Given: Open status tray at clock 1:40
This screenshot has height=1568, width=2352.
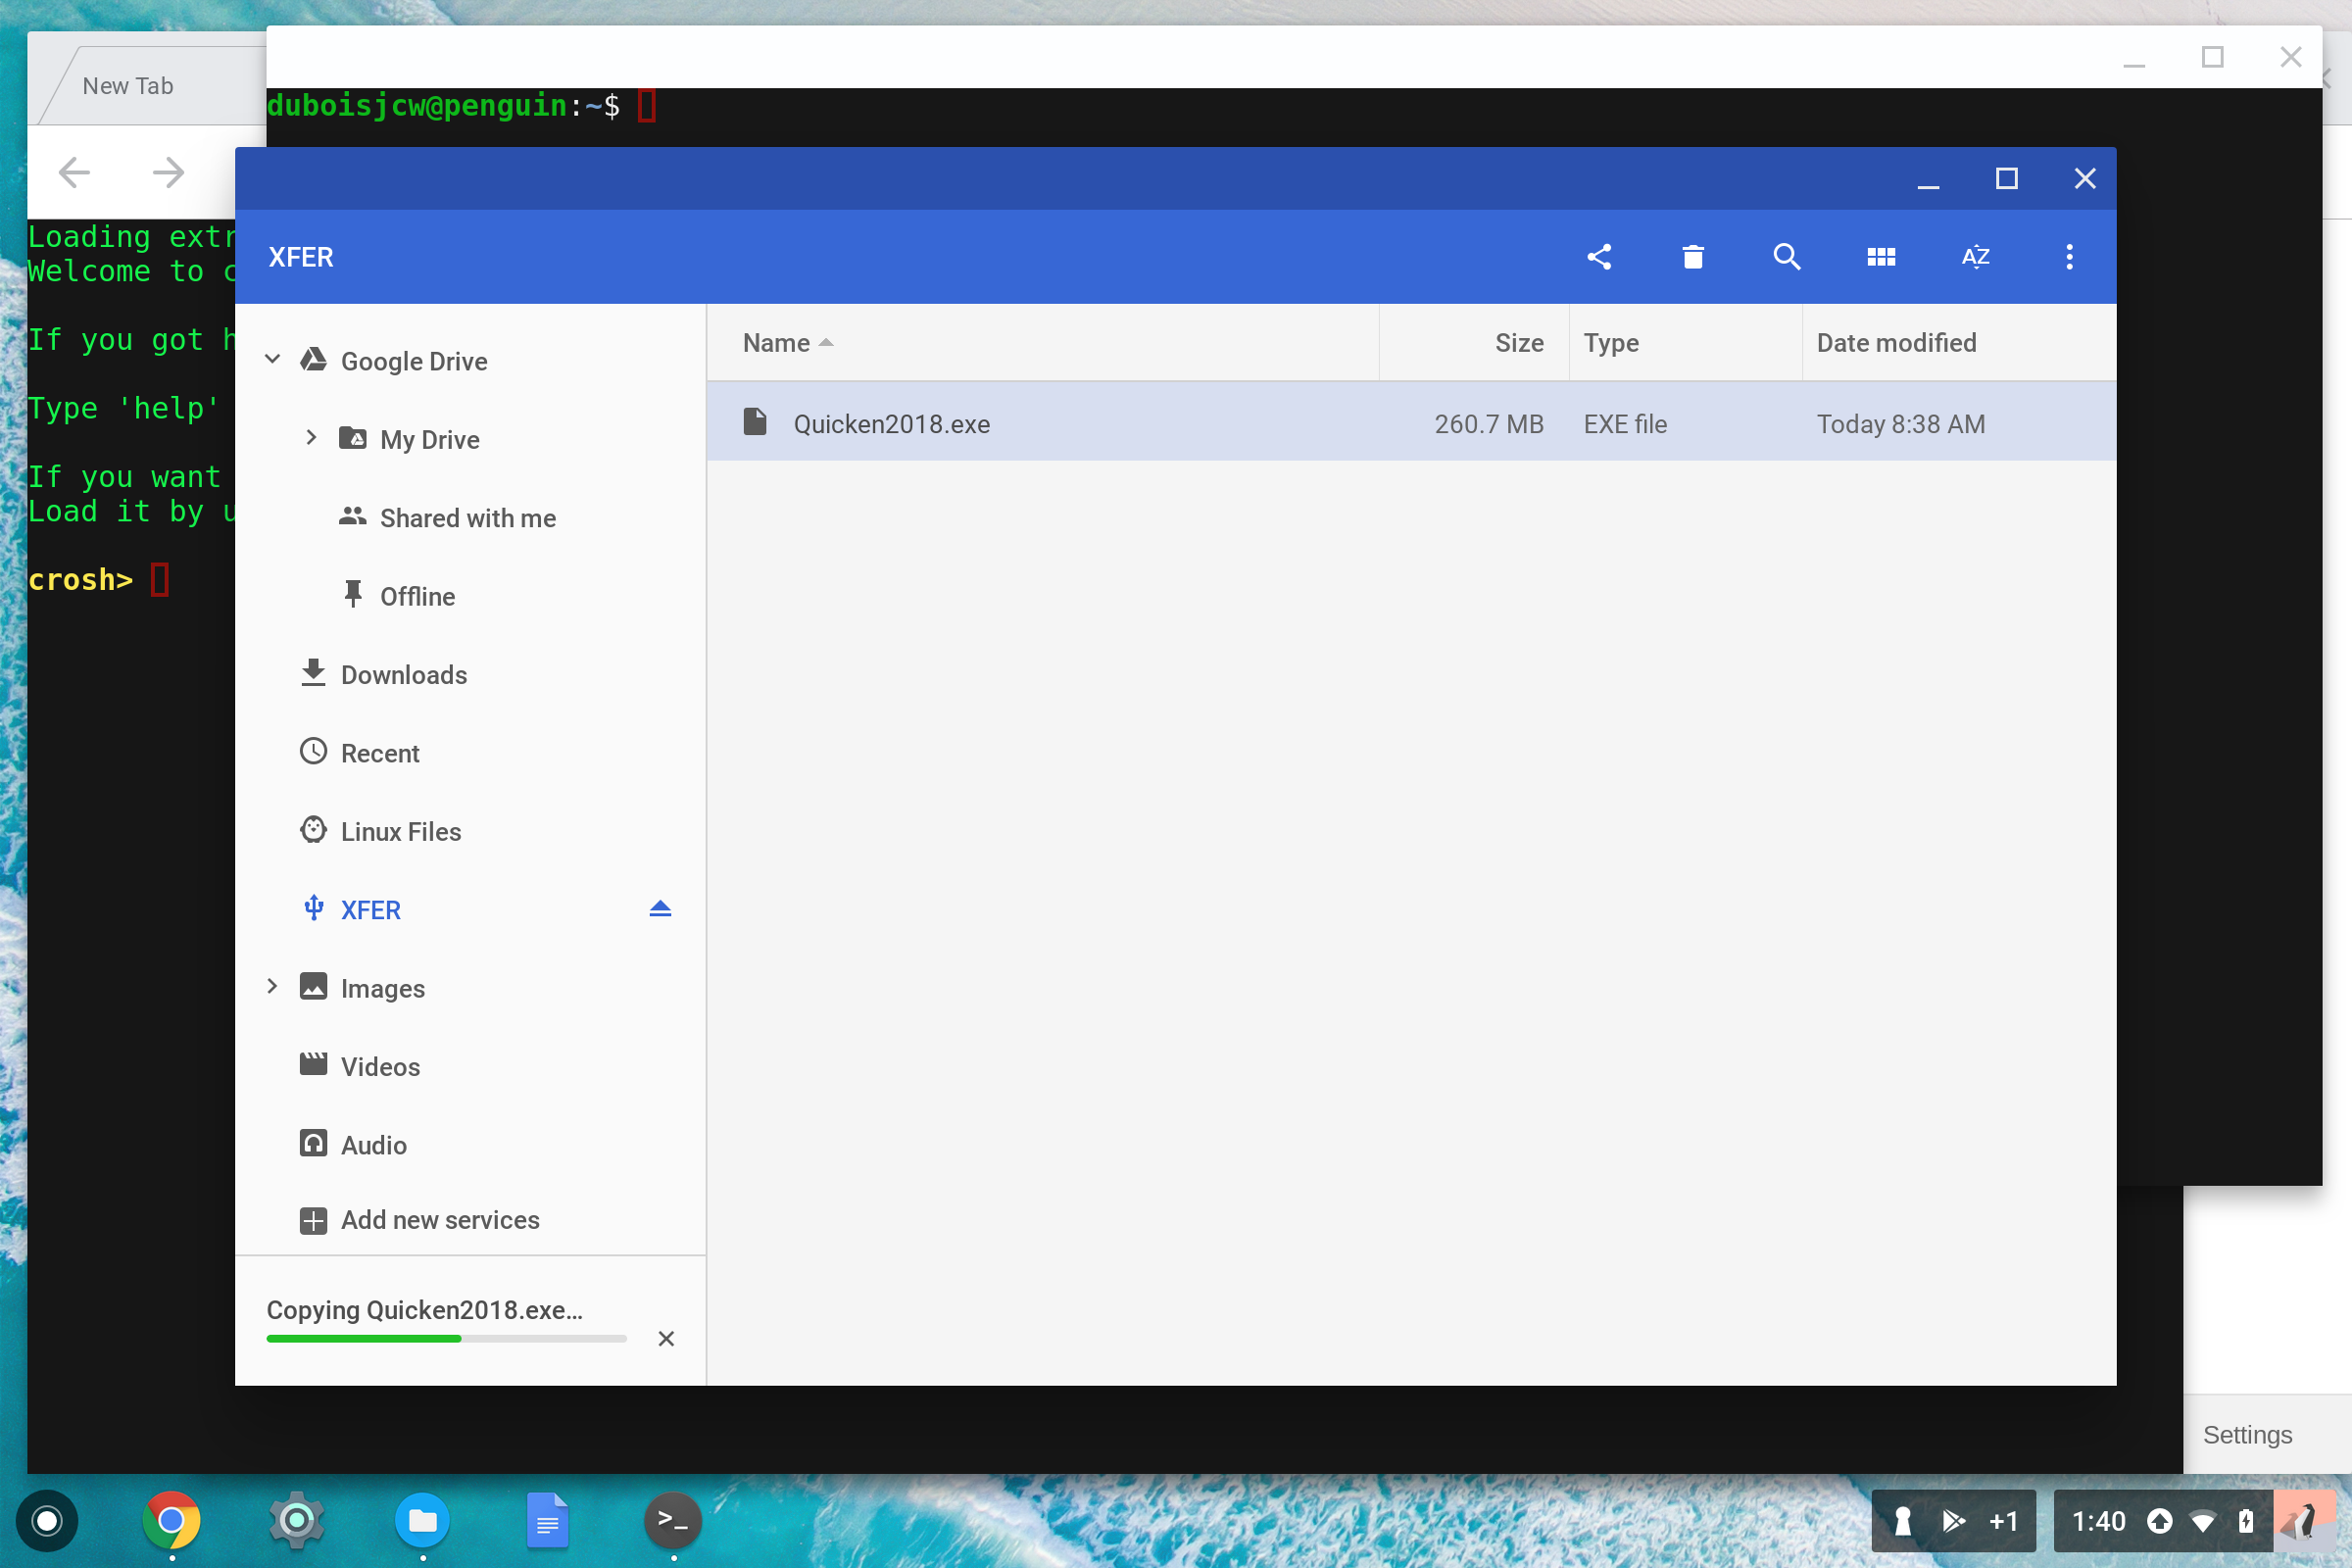Looking at the screenshot, I should (2098, 1521).
